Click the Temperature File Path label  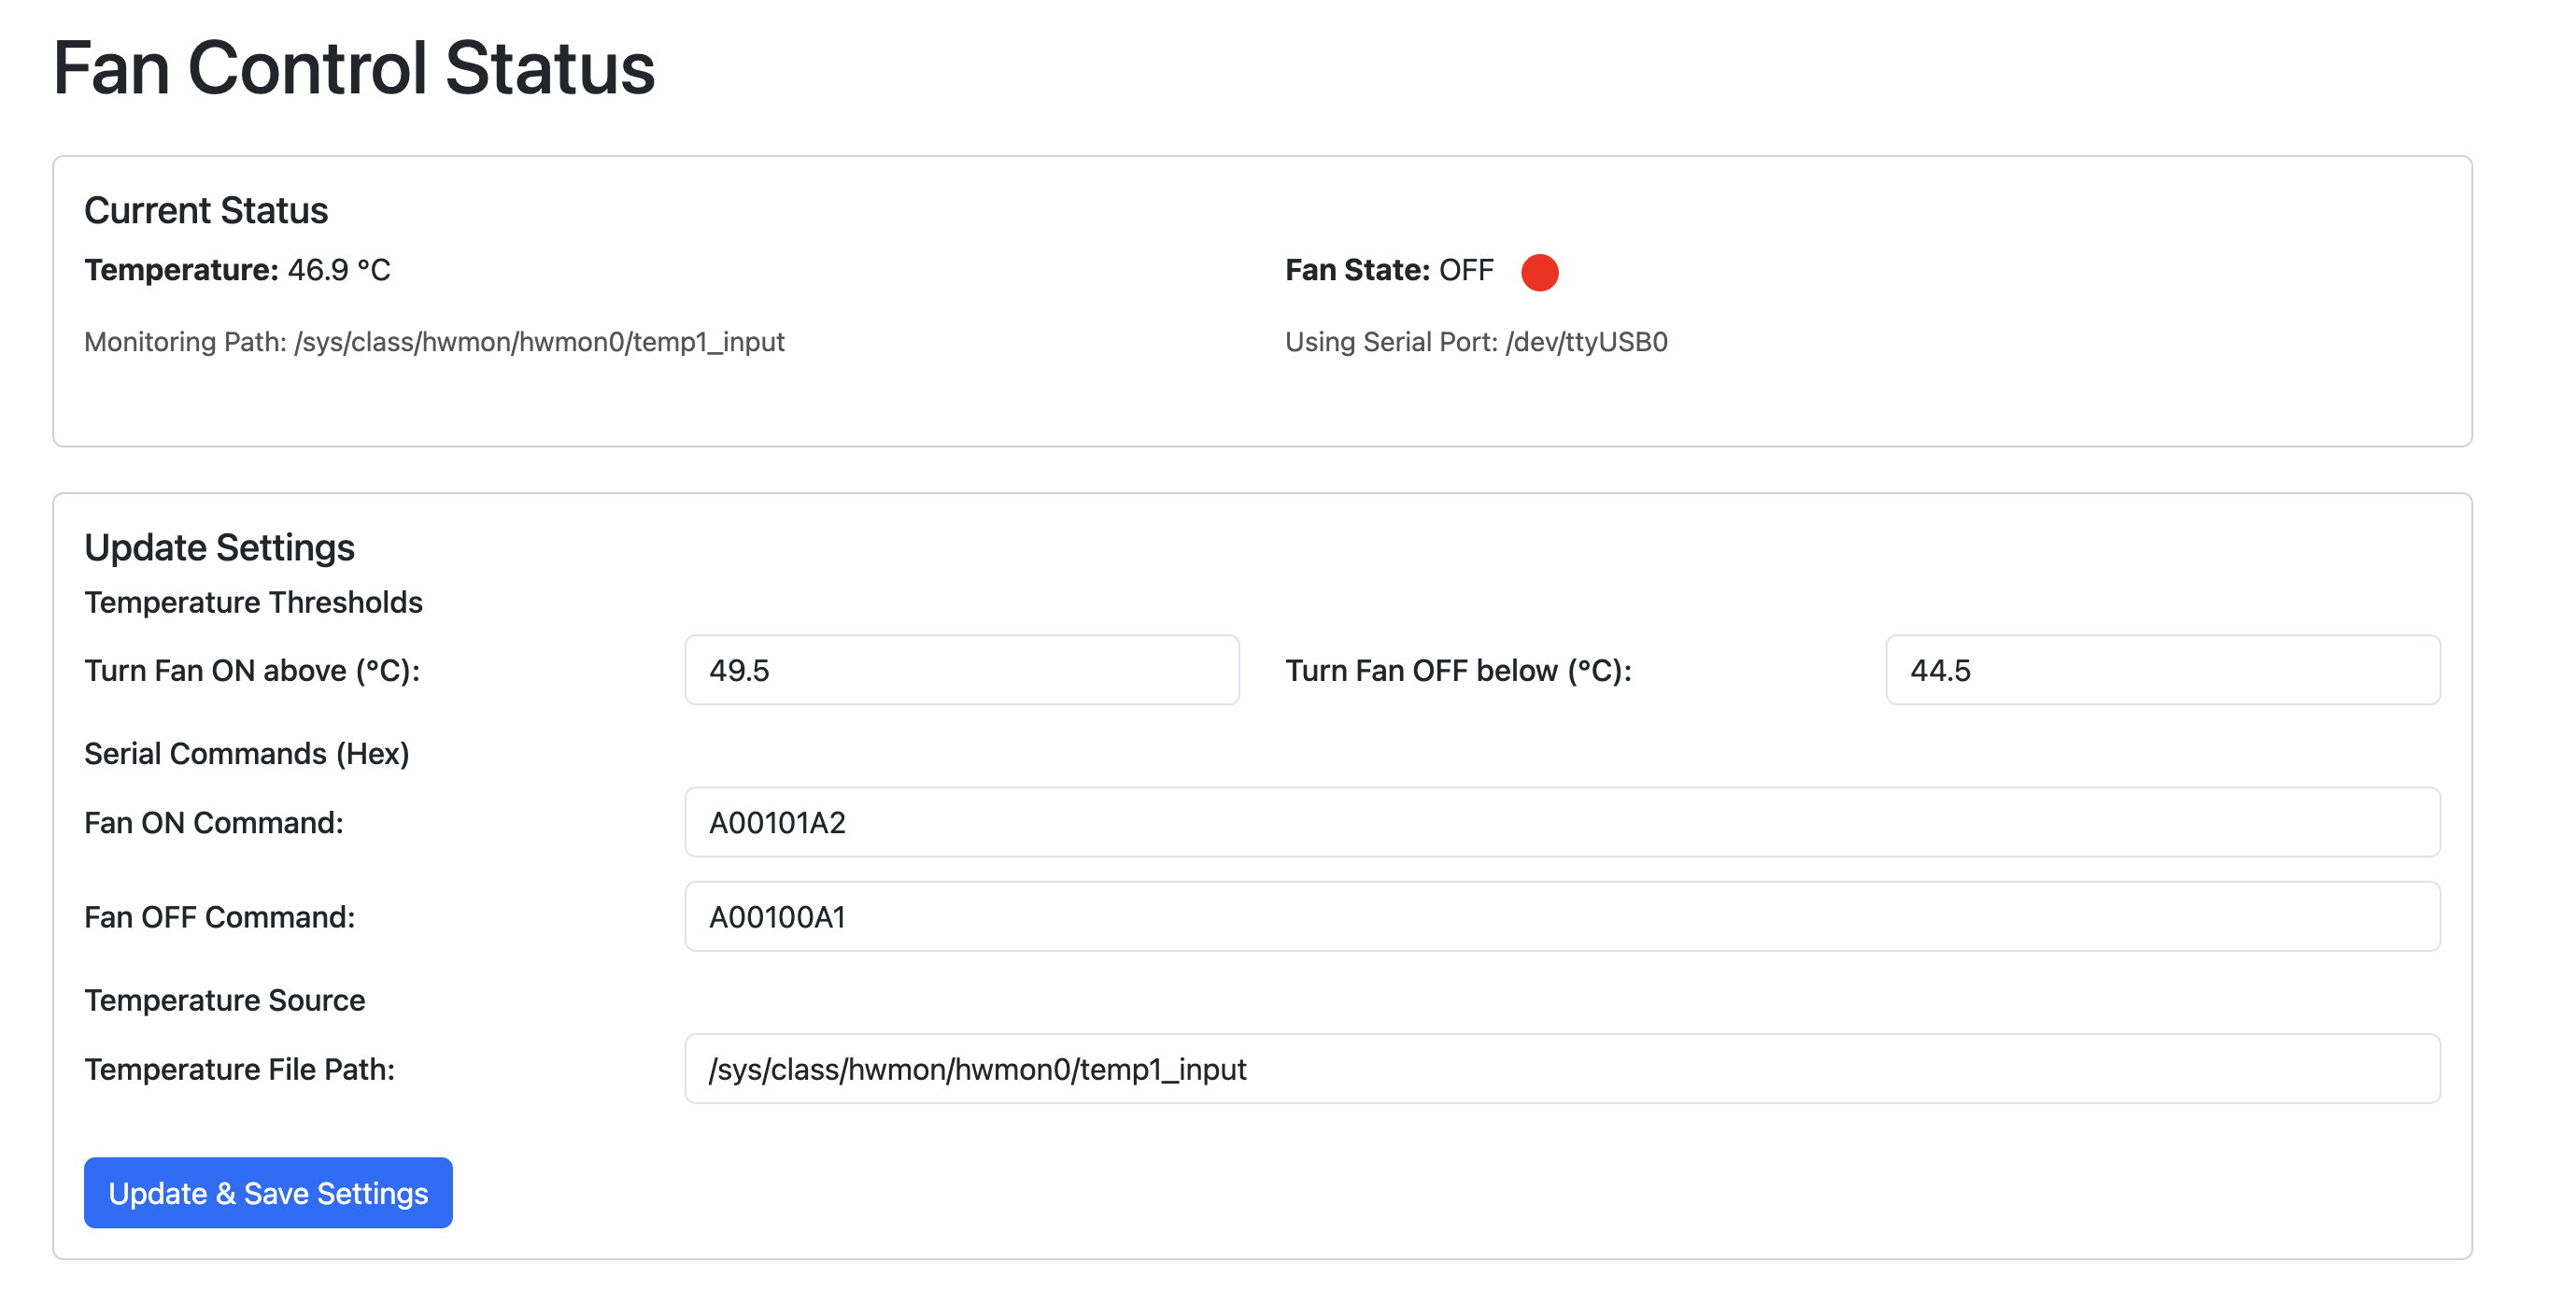[x=239, y=1069]
